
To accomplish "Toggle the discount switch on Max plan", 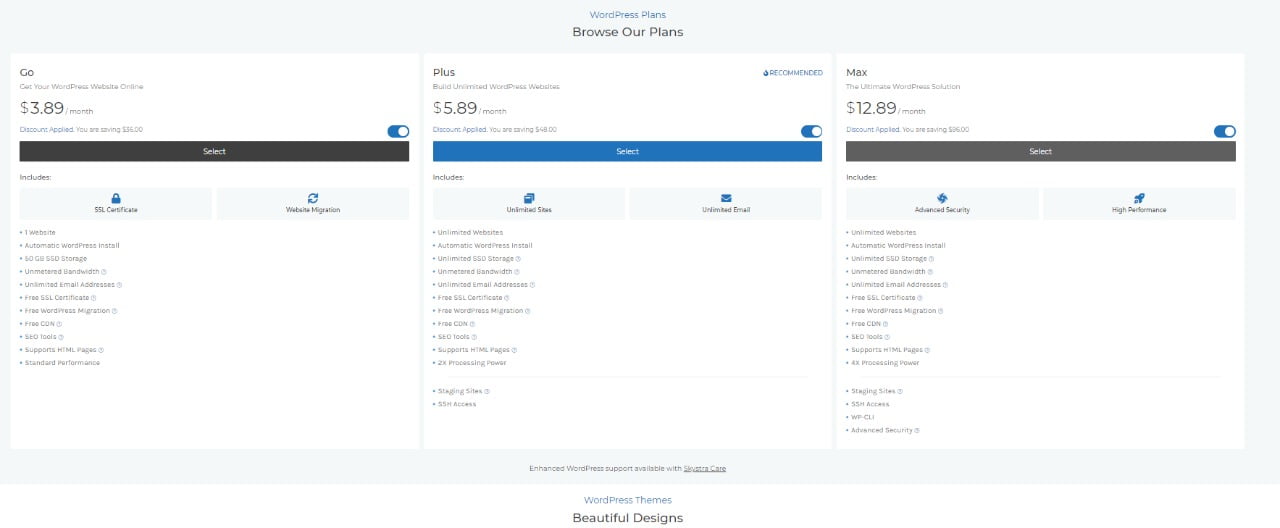I will point(1224,131).
